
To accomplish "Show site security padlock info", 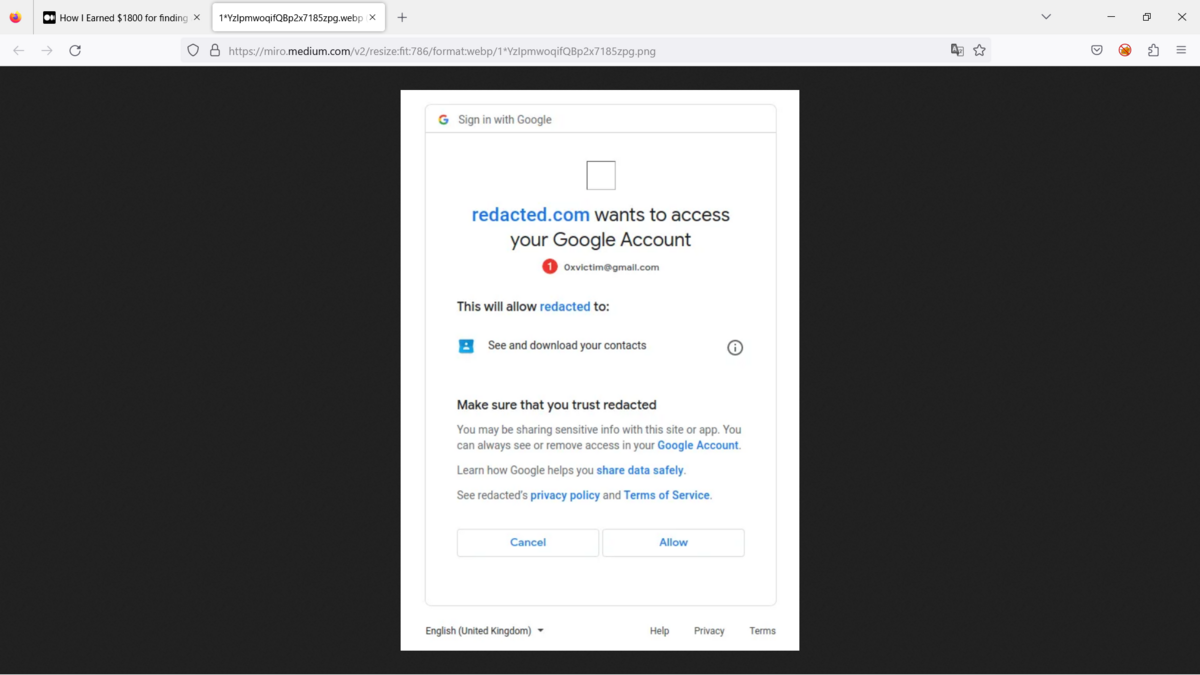I will click(x=214, y=50).
